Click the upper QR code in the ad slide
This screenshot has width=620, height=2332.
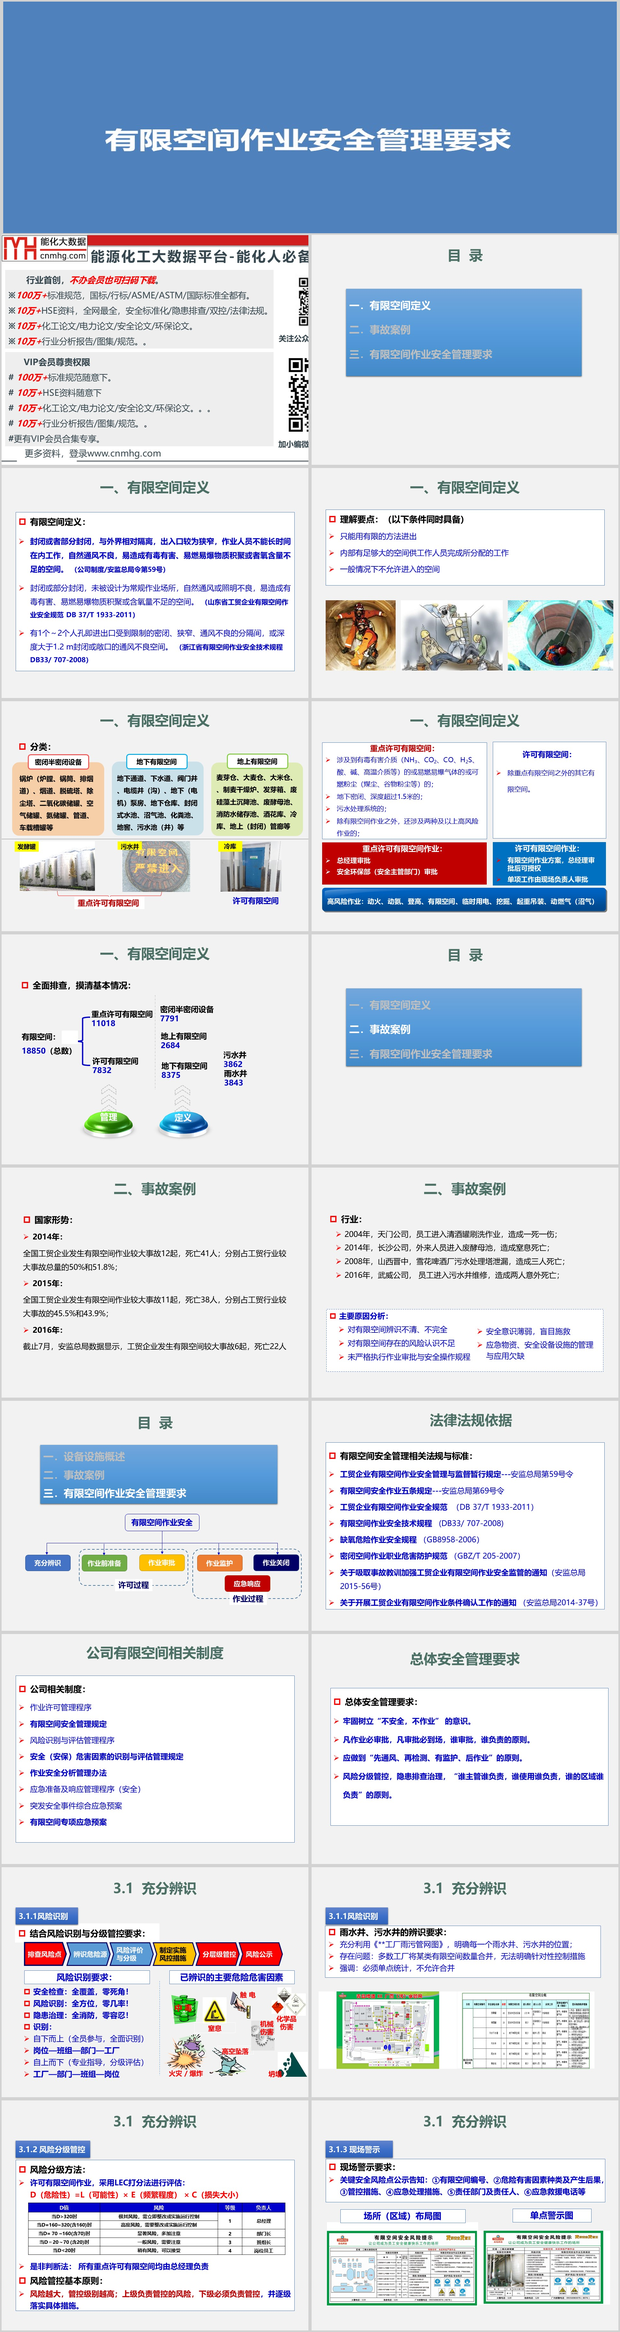tap(304, 300)
